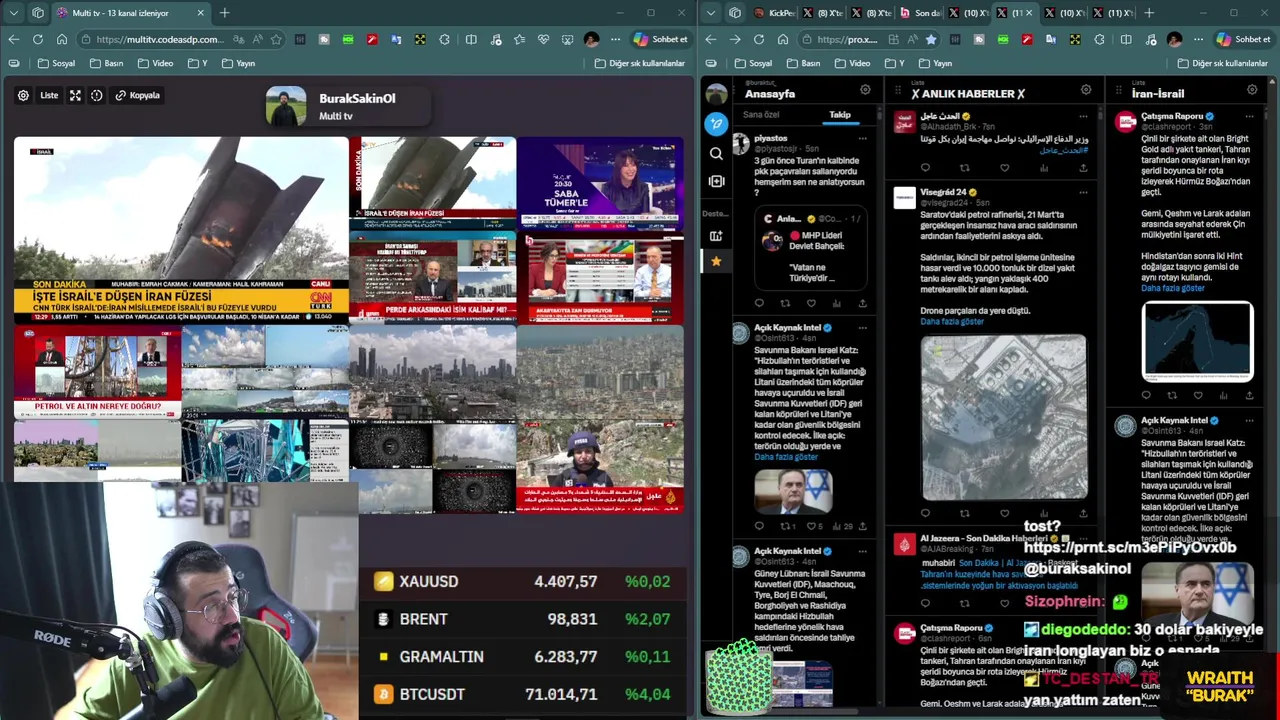Click Daha fazla göster in Çatışma Raporu post
Viewport: 1280px width, 720px height.
1173,288
